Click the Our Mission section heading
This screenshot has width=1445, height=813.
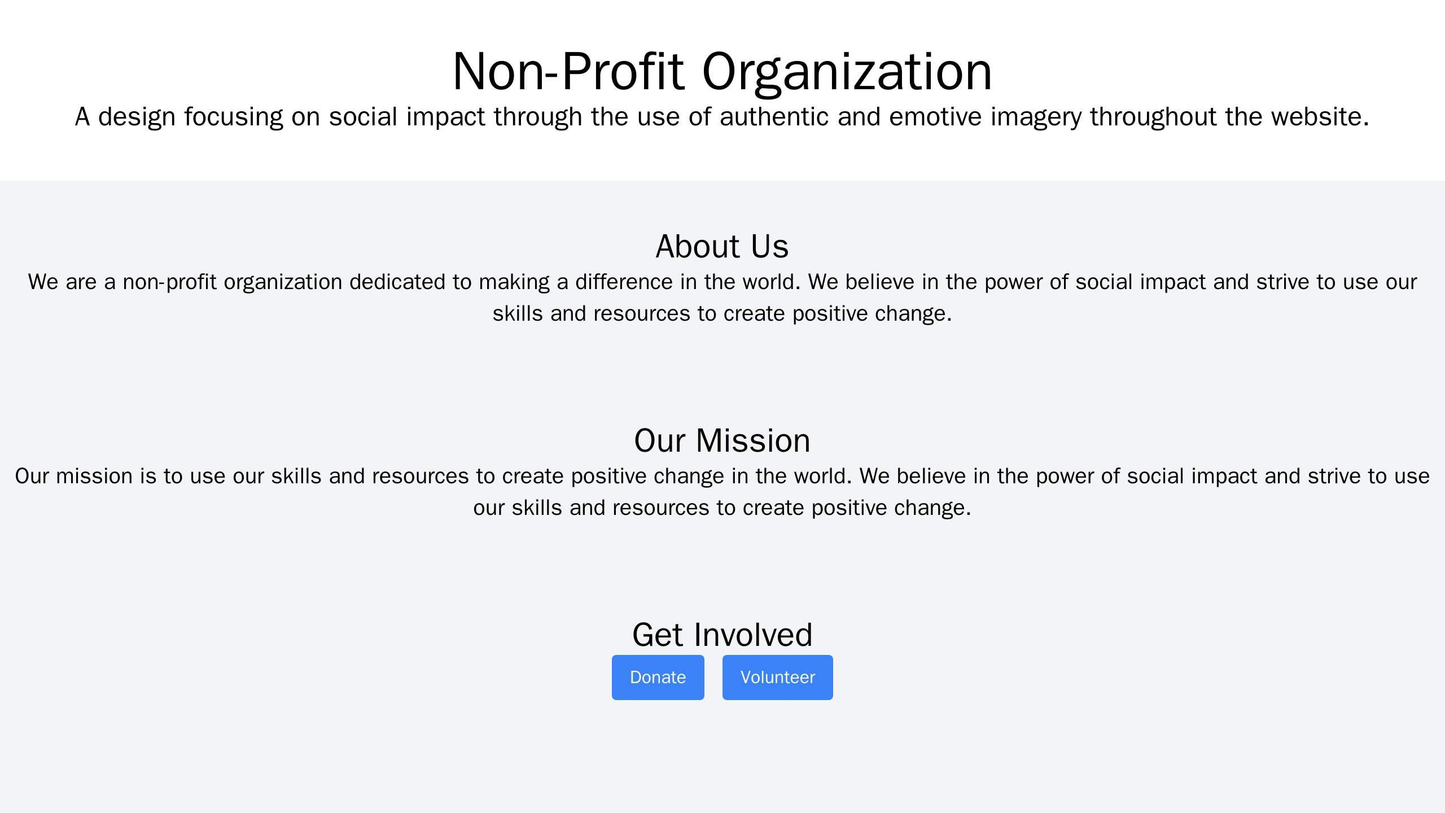tap(722, 440)
